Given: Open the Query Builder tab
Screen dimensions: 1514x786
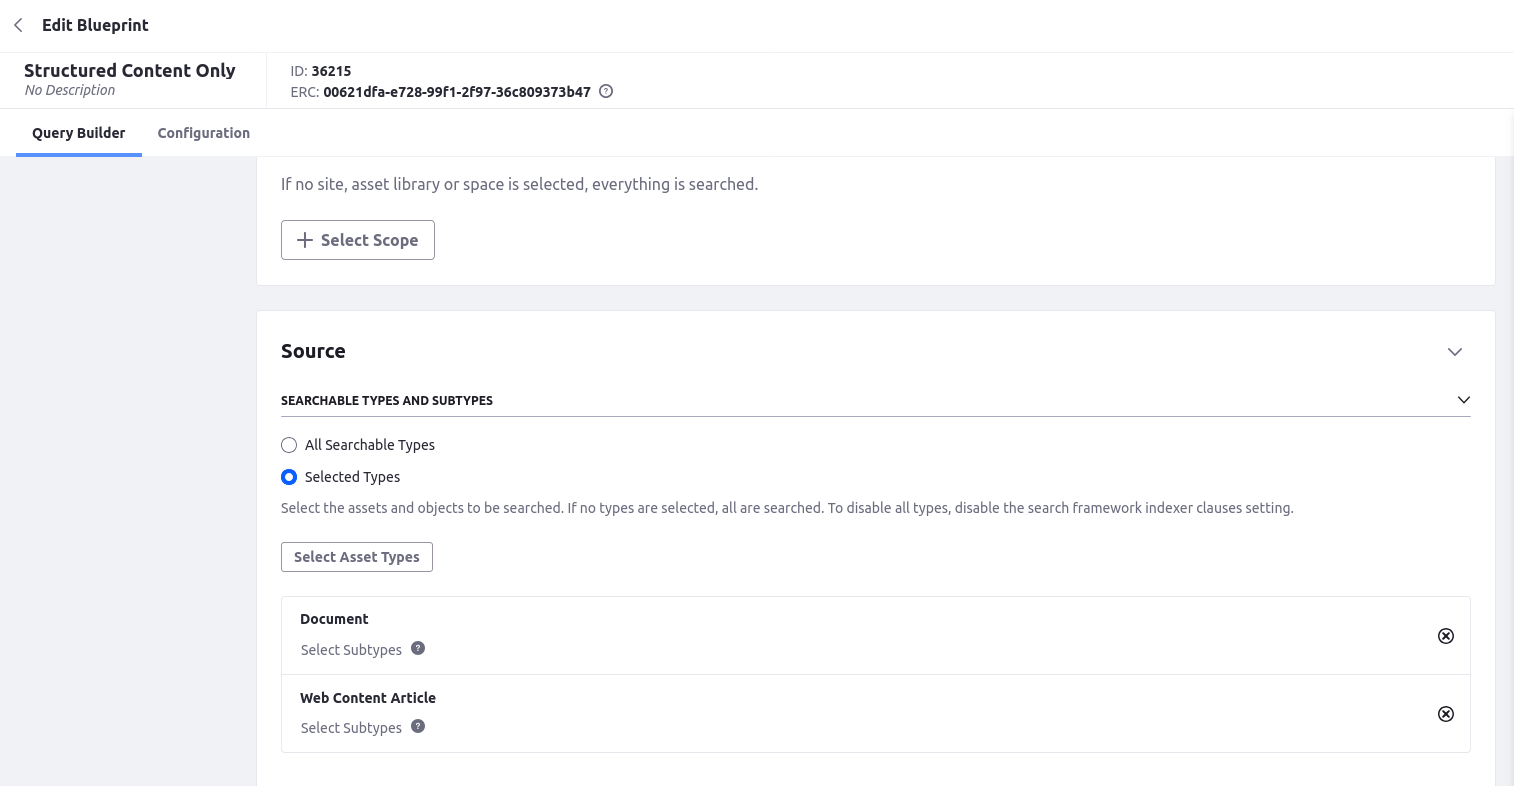Looking at the screenshot, I should pyautogui.click(x=78, y=133).
